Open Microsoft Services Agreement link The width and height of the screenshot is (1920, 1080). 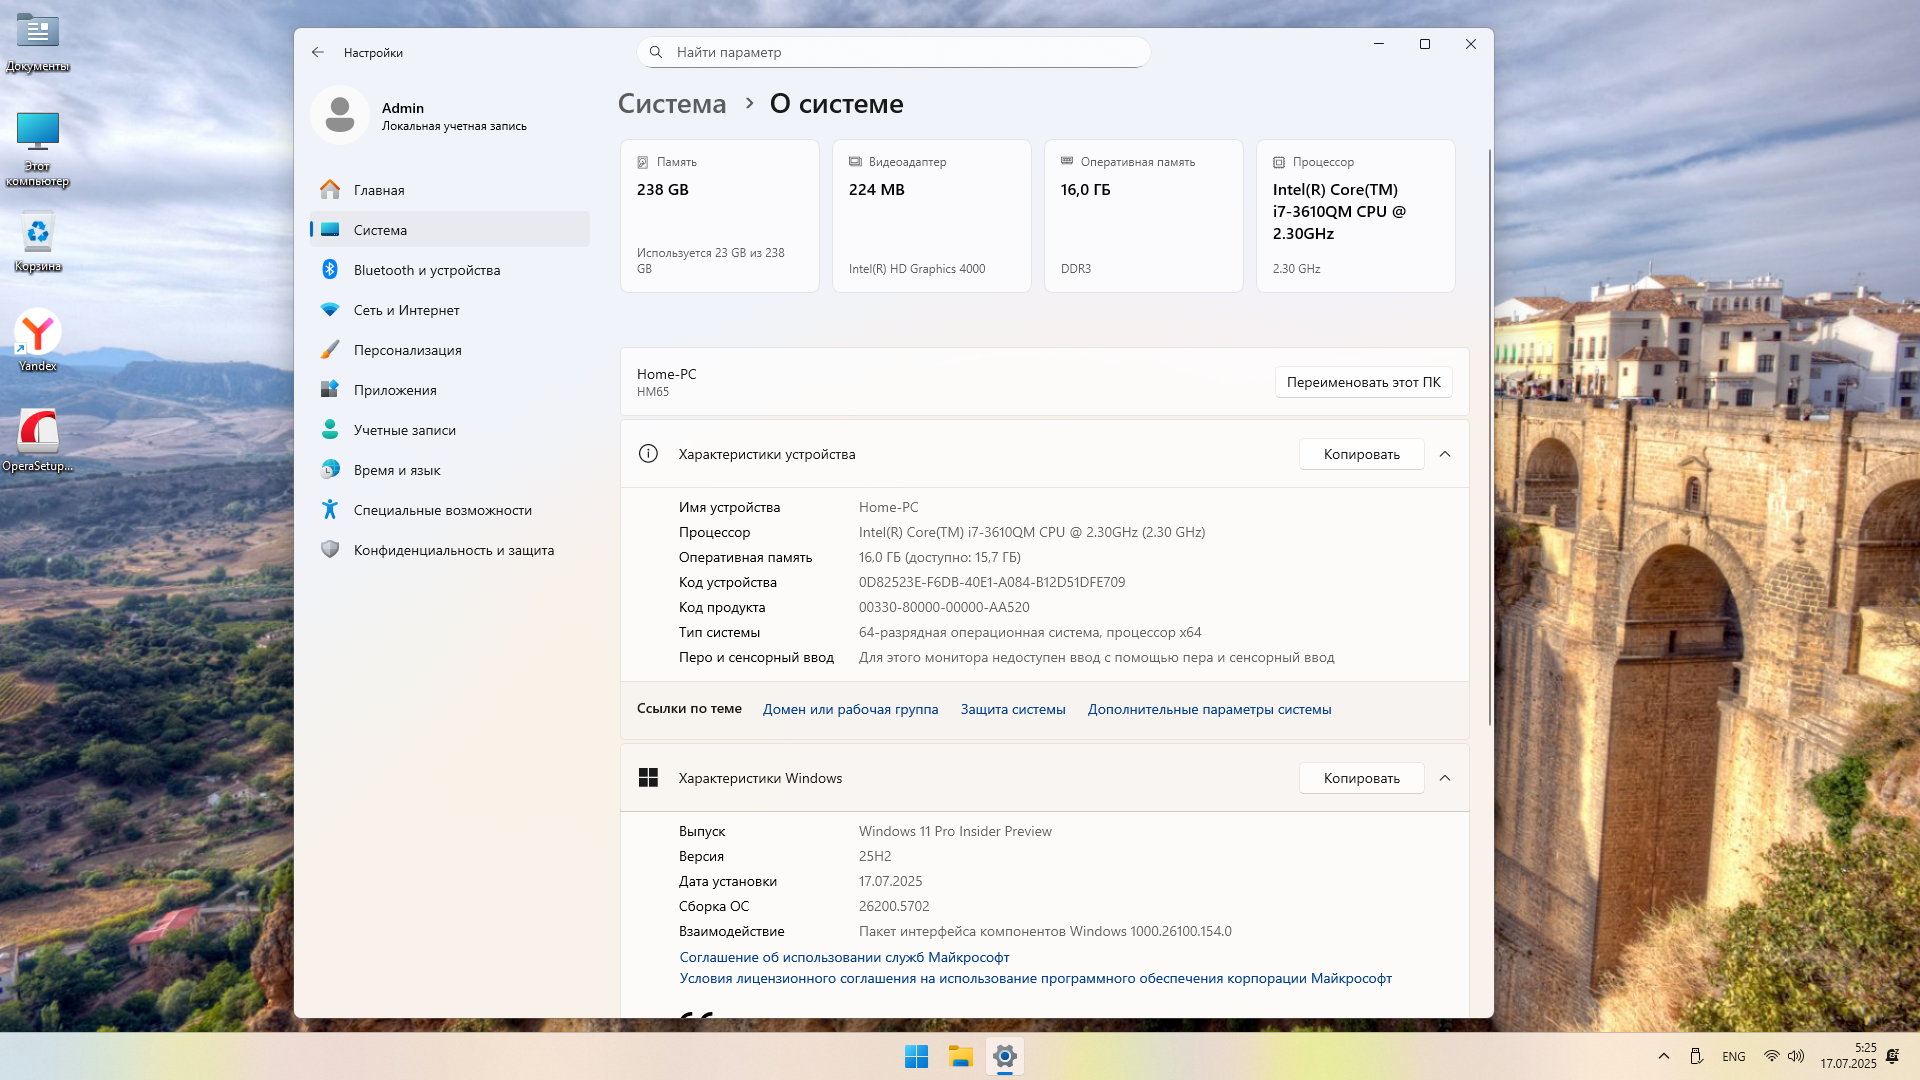click(x=844, y=957)
